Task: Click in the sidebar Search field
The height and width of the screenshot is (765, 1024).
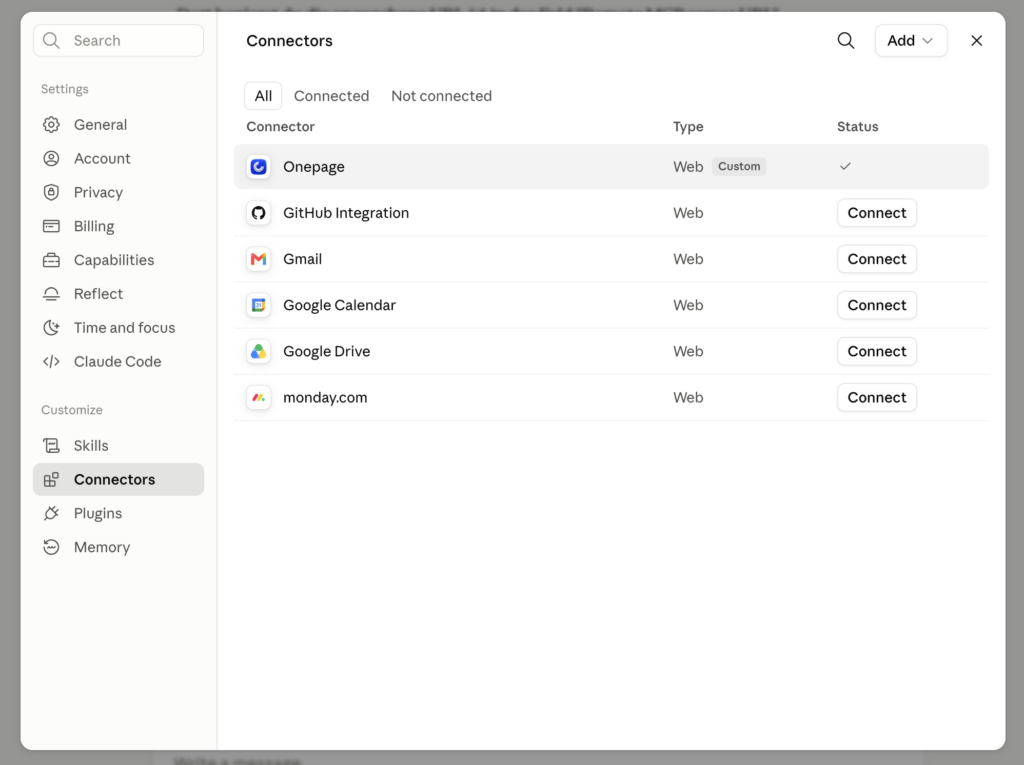Action: (x=118, y=41)
